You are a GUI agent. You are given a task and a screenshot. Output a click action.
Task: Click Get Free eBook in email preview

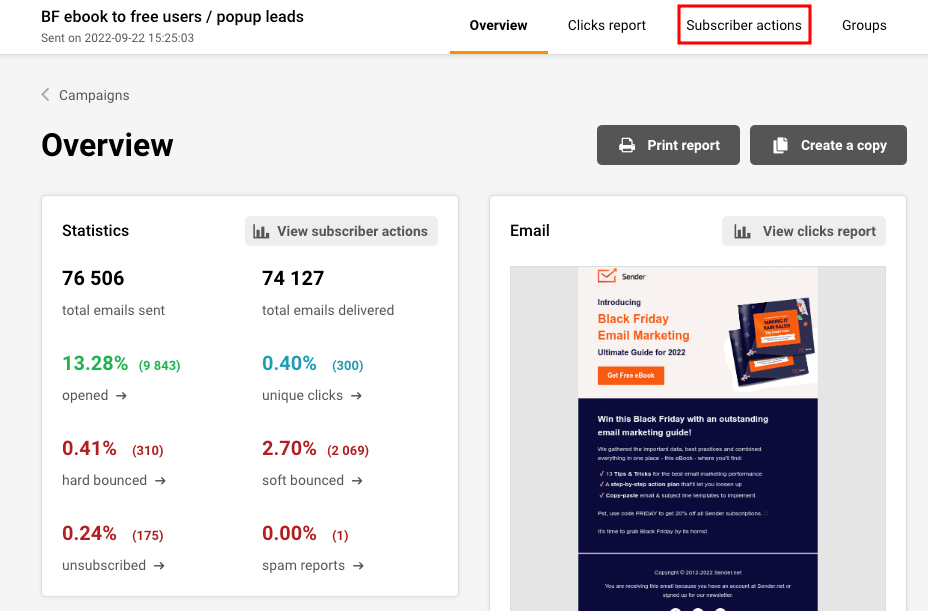[x=630, y=375]
